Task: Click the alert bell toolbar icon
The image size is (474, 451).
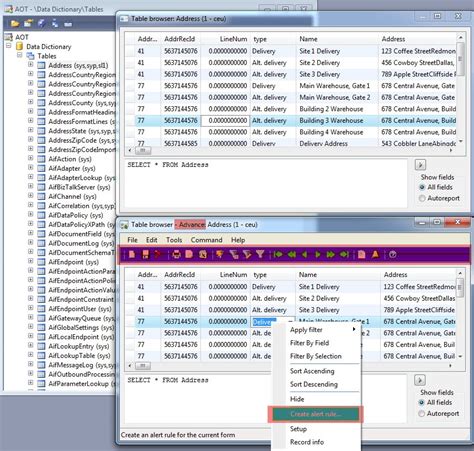Action: (x=375, y=255)
